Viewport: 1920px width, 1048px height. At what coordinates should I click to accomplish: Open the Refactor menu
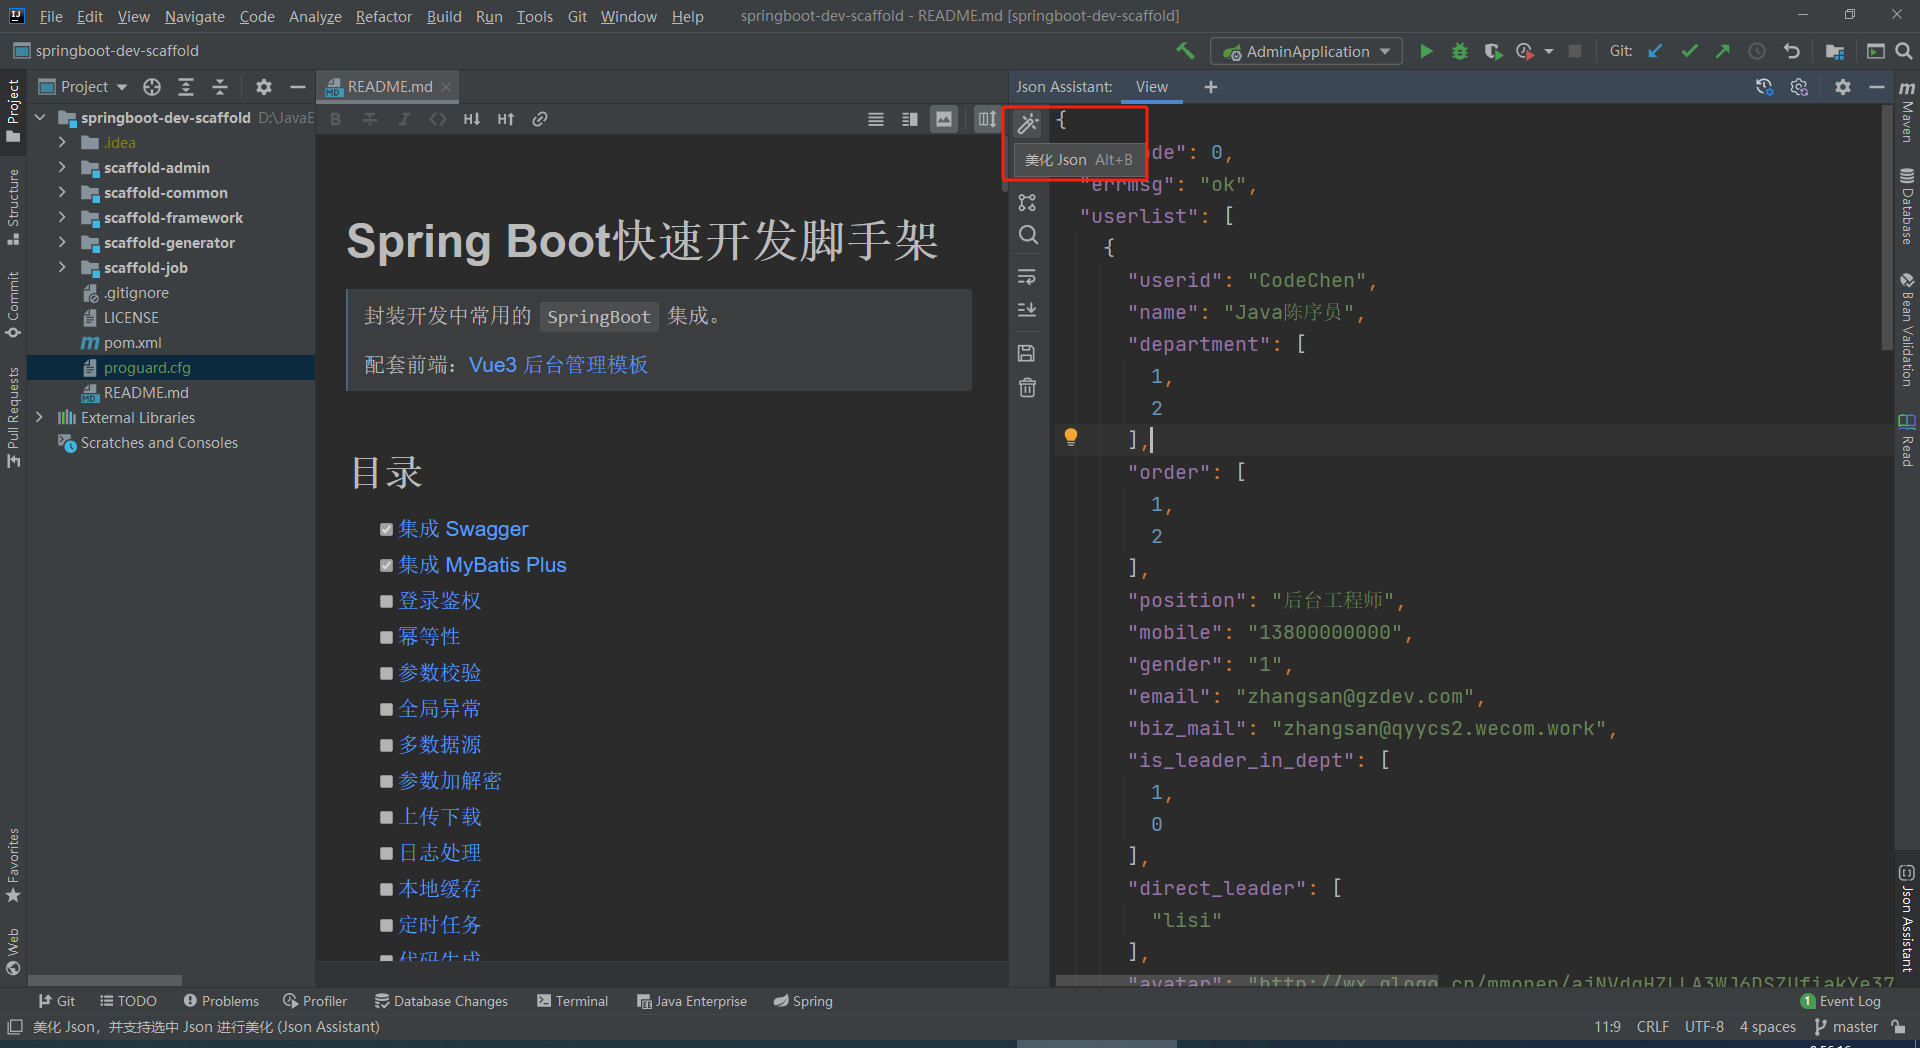pyautogui.click(x=383, y=17)
